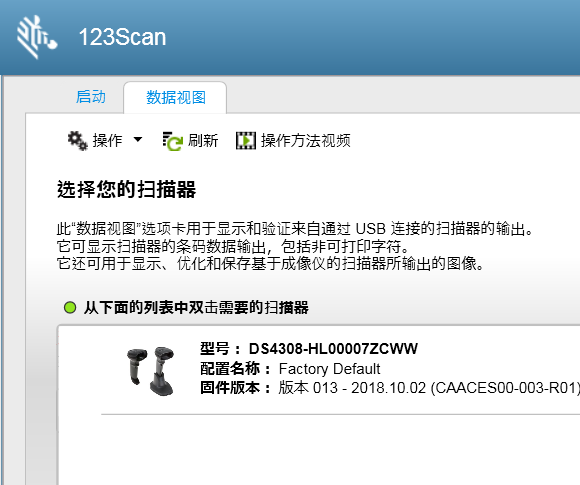Click the blank area below the scanner entry
The height and width of the screenshot is (485, 580).
coord(319,449)
